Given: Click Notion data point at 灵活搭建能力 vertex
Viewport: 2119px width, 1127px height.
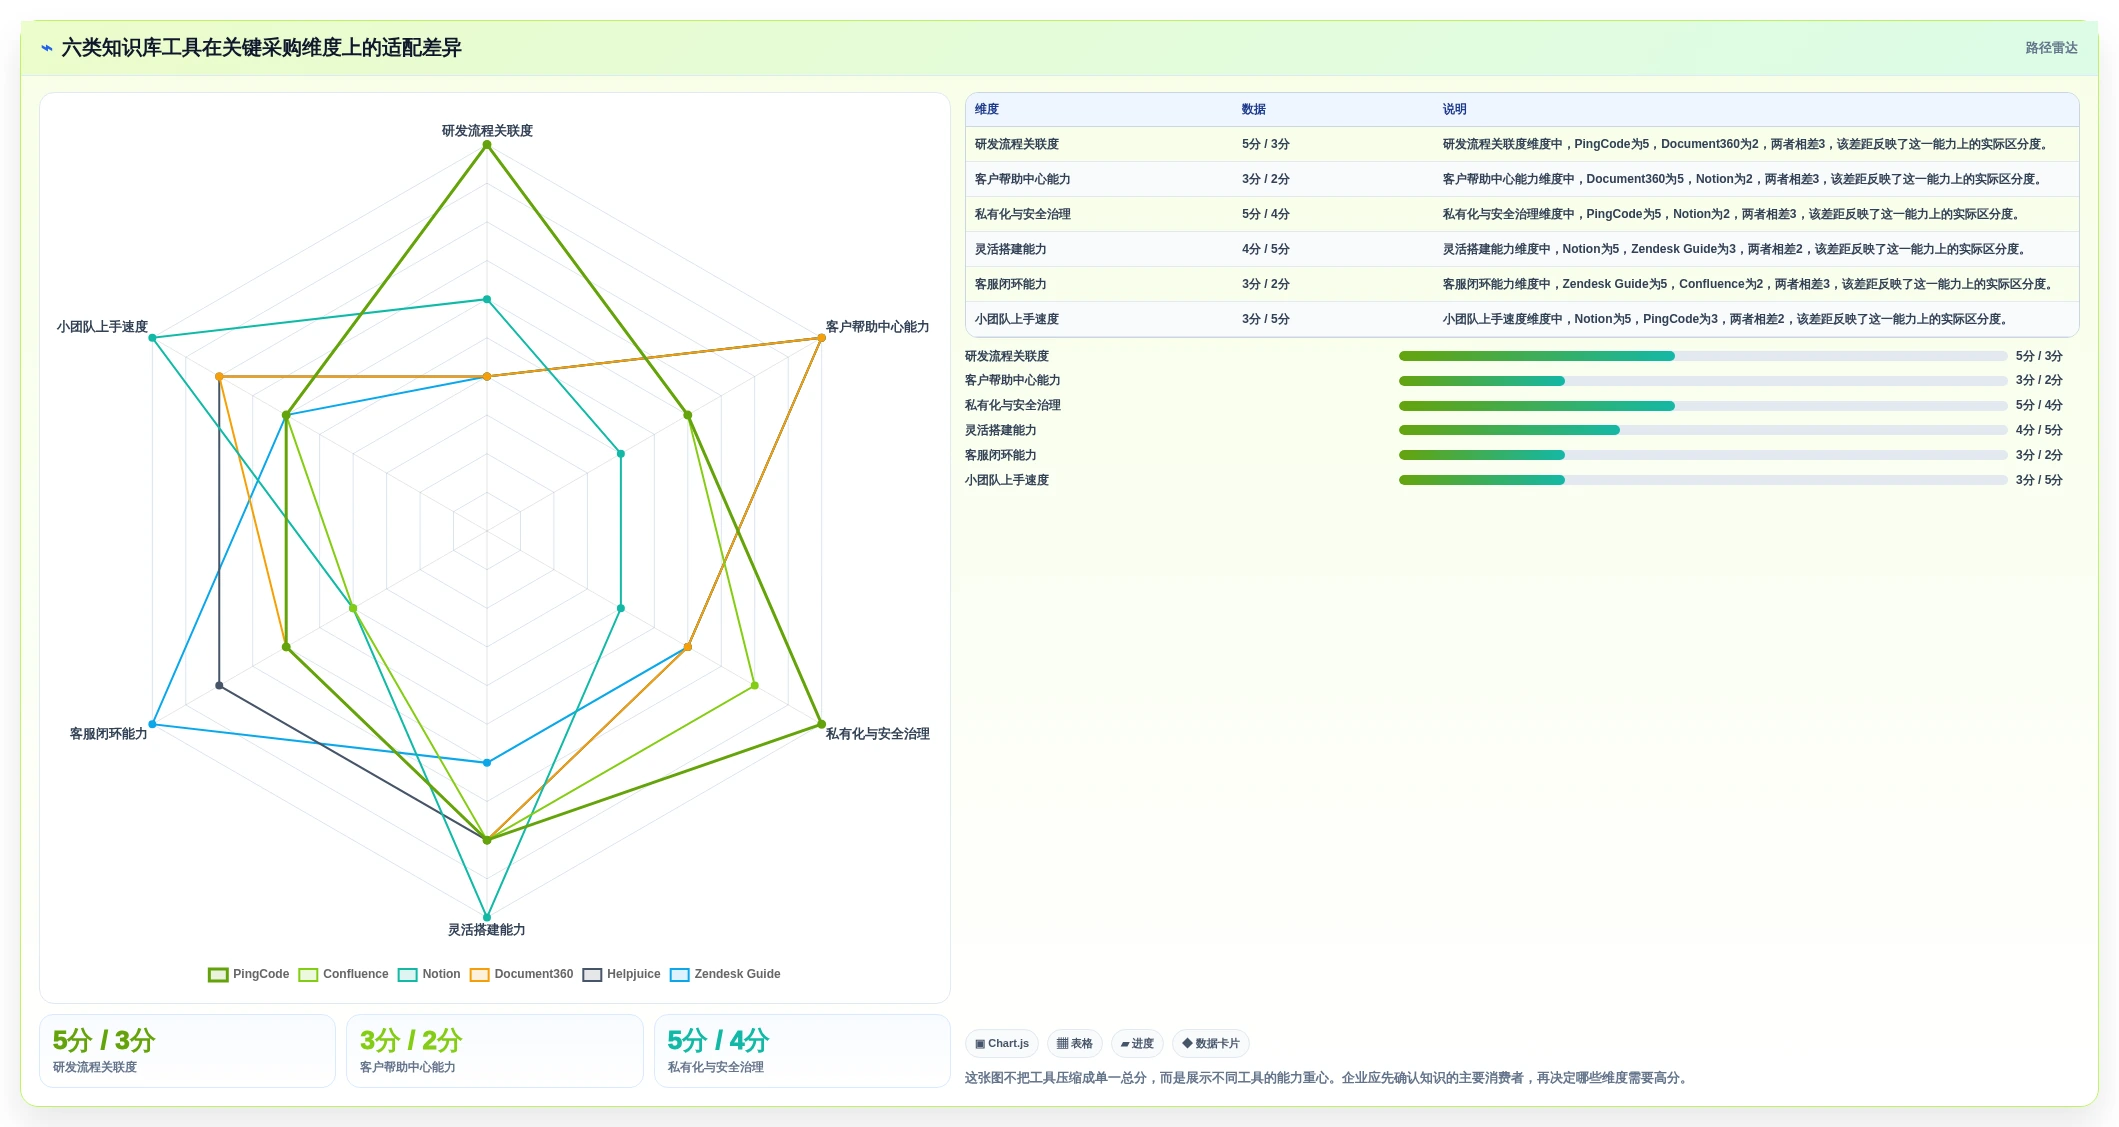Looking at the screenshot, I should [487, 917].
